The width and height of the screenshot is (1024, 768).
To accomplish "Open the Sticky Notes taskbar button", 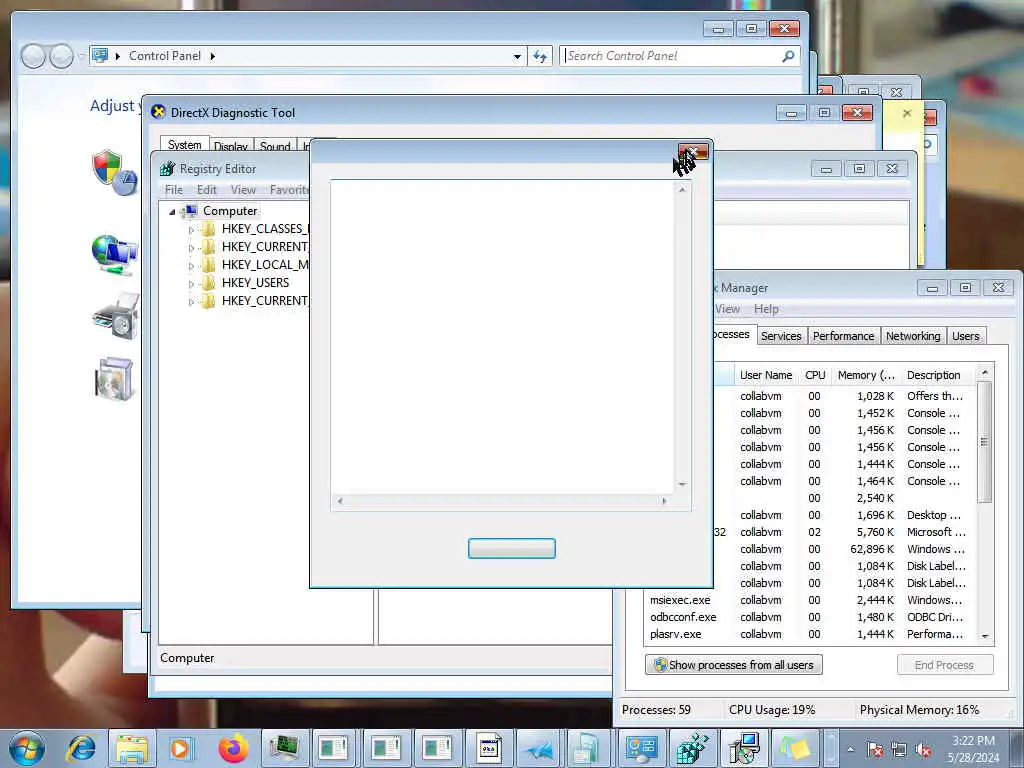I will coord(793,749).
